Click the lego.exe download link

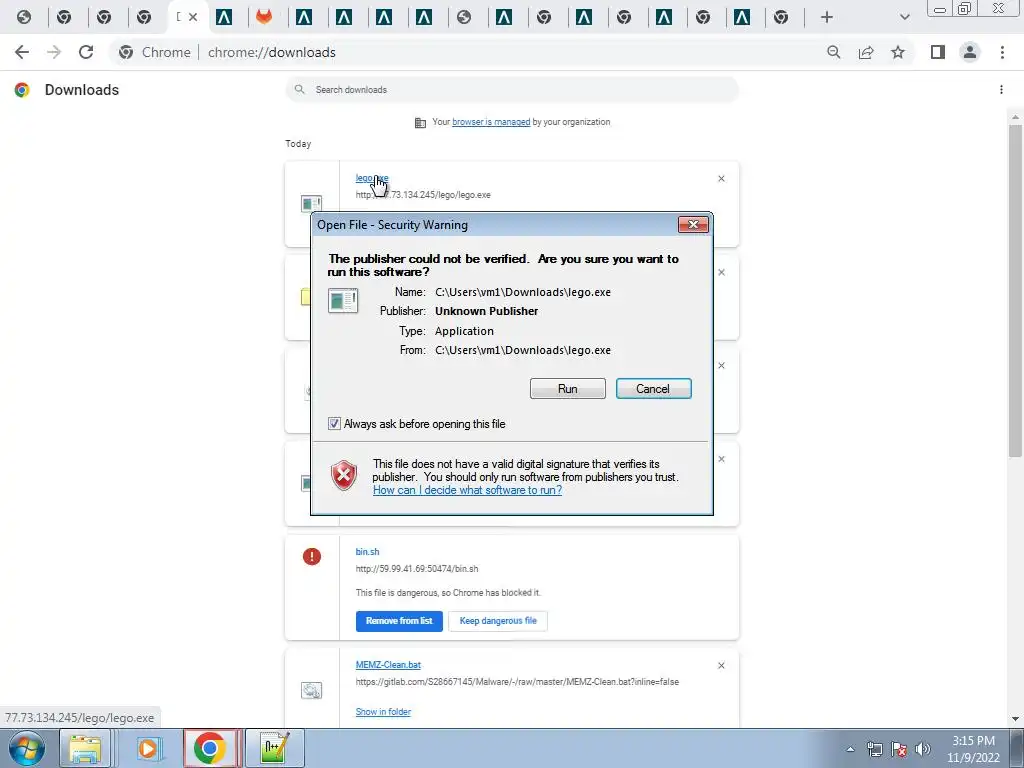pyautogui.click(x=372, y=178)
